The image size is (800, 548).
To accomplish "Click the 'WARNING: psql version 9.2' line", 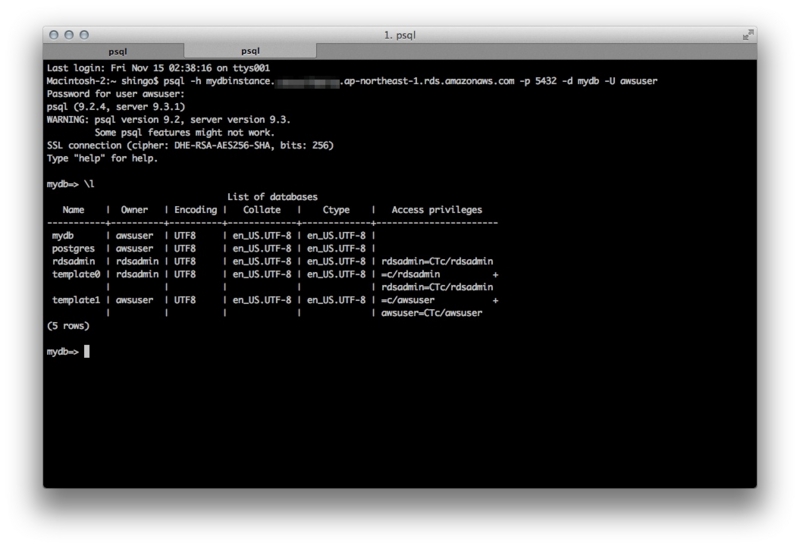I will click(x=168, y=119).
